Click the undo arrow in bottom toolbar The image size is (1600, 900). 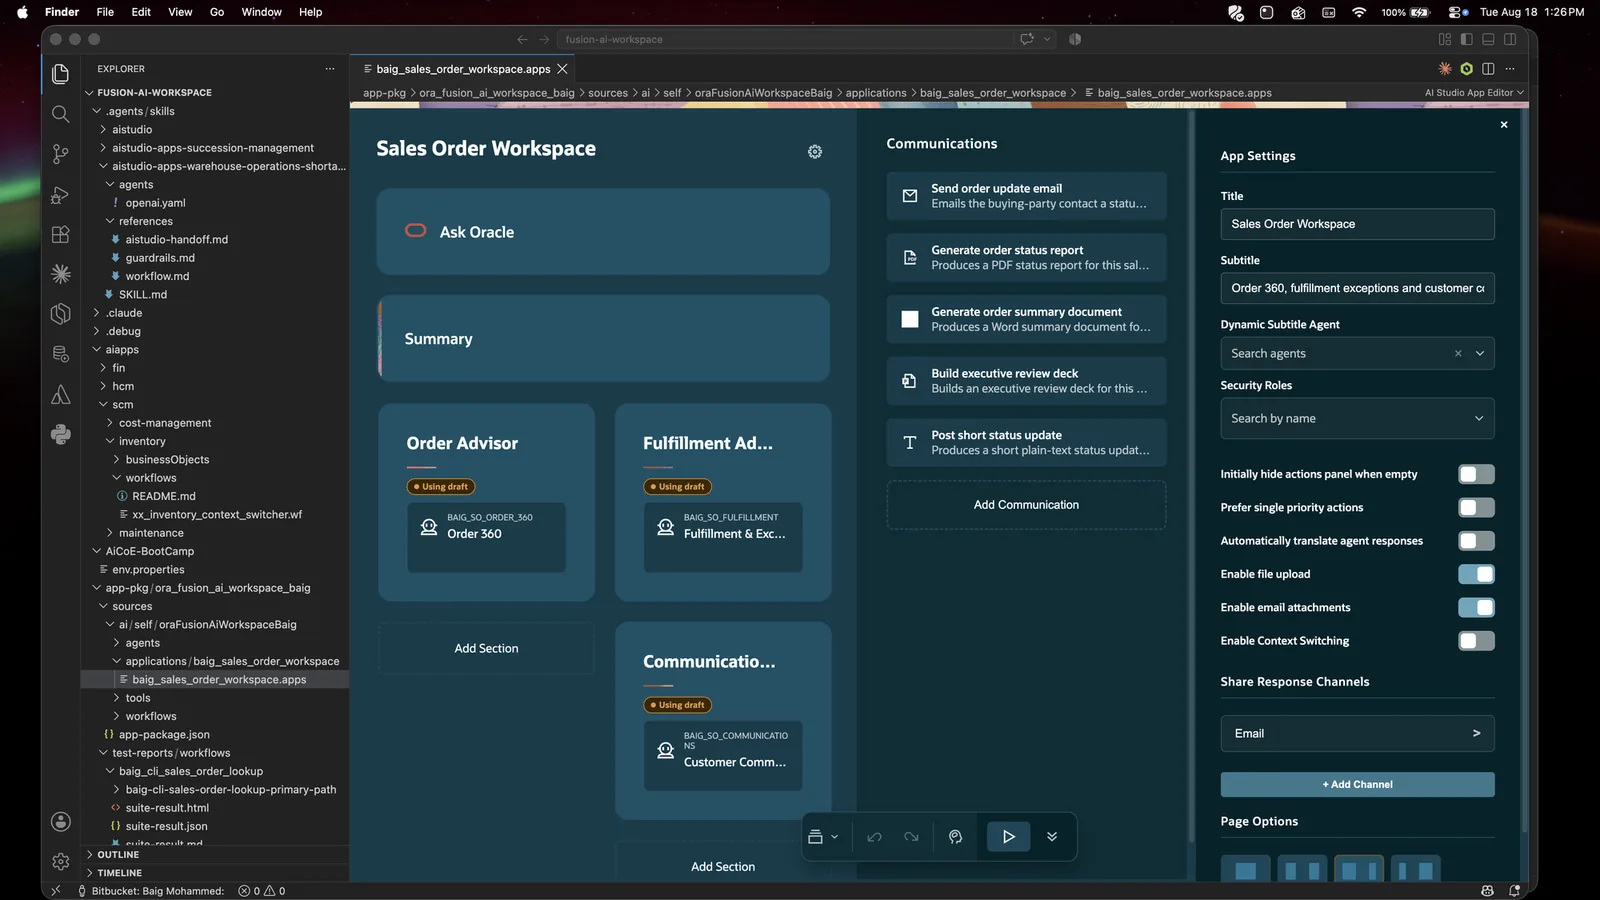[874, 837]
